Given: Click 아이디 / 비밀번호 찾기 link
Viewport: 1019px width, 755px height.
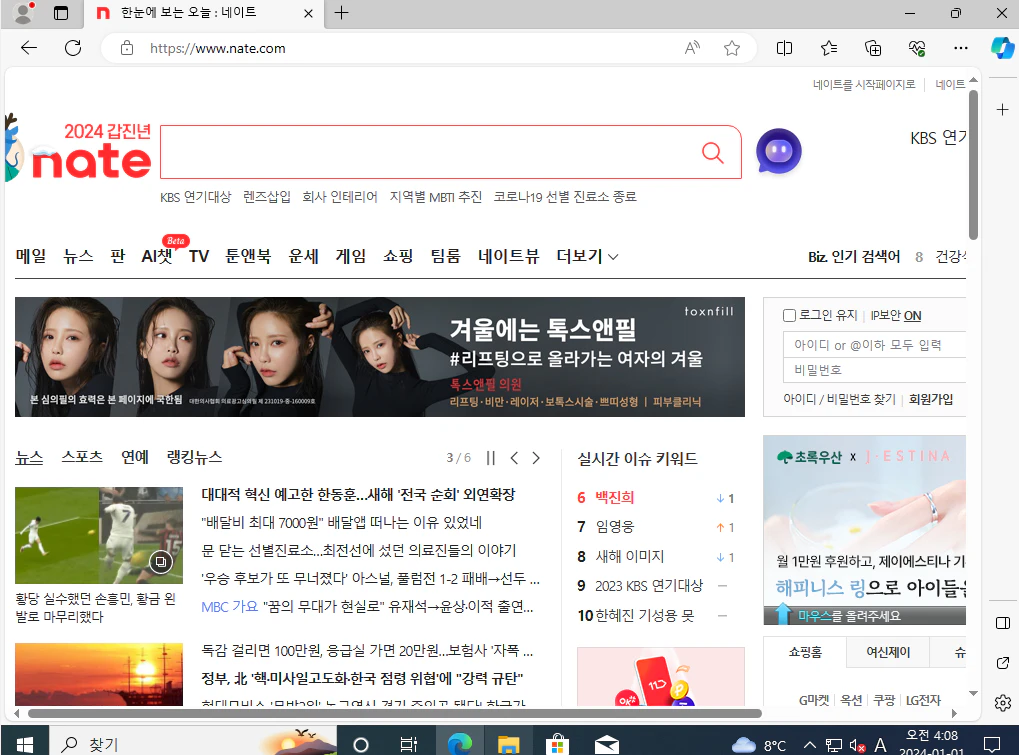Looking at the screenshot, I should click(x=839, y=400).
